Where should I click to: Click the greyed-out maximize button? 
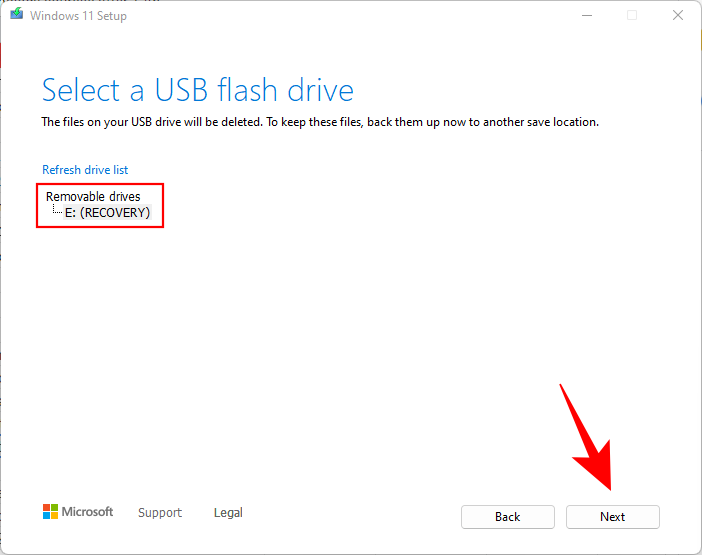click(631, 16)
